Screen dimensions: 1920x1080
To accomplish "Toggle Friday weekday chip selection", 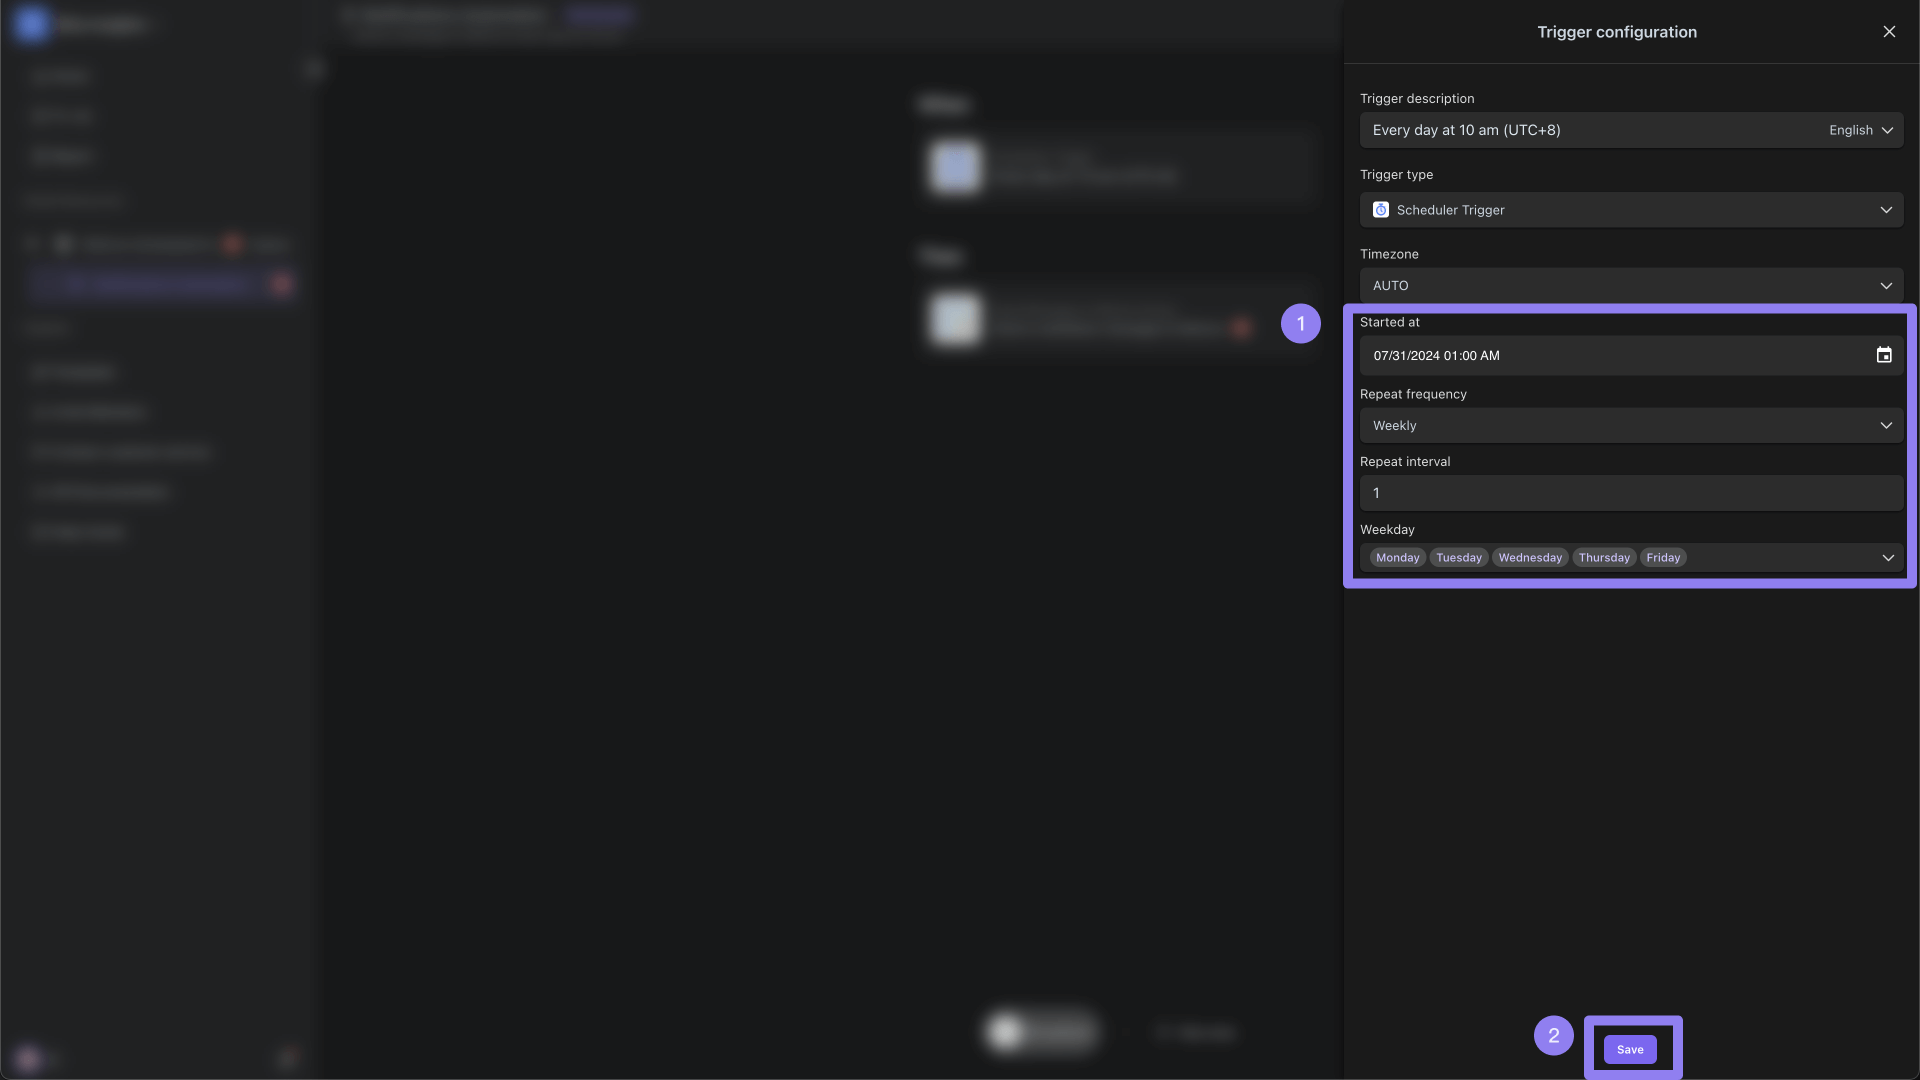I will (1663, 558).
